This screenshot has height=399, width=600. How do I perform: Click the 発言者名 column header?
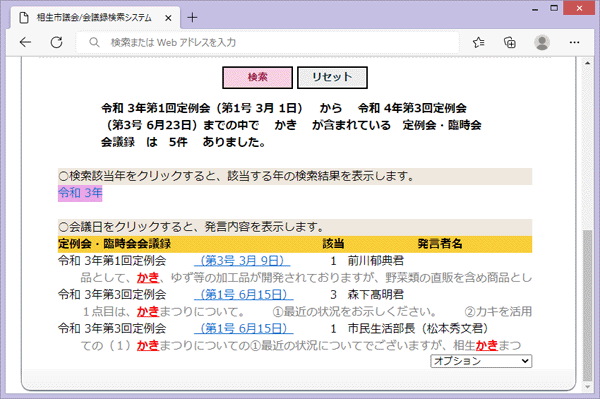440,244
